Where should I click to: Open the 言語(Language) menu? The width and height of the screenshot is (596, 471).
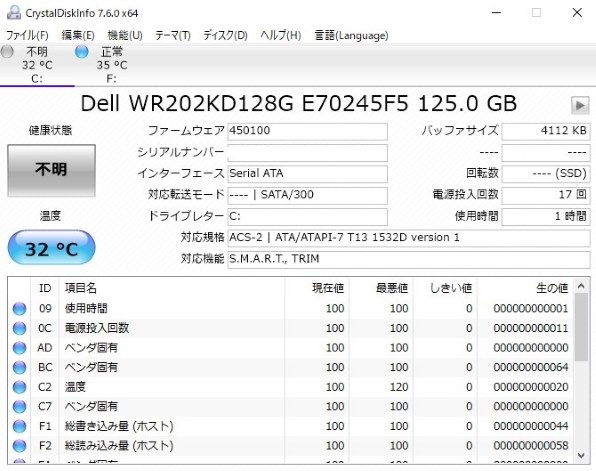[x=351, y=35]
